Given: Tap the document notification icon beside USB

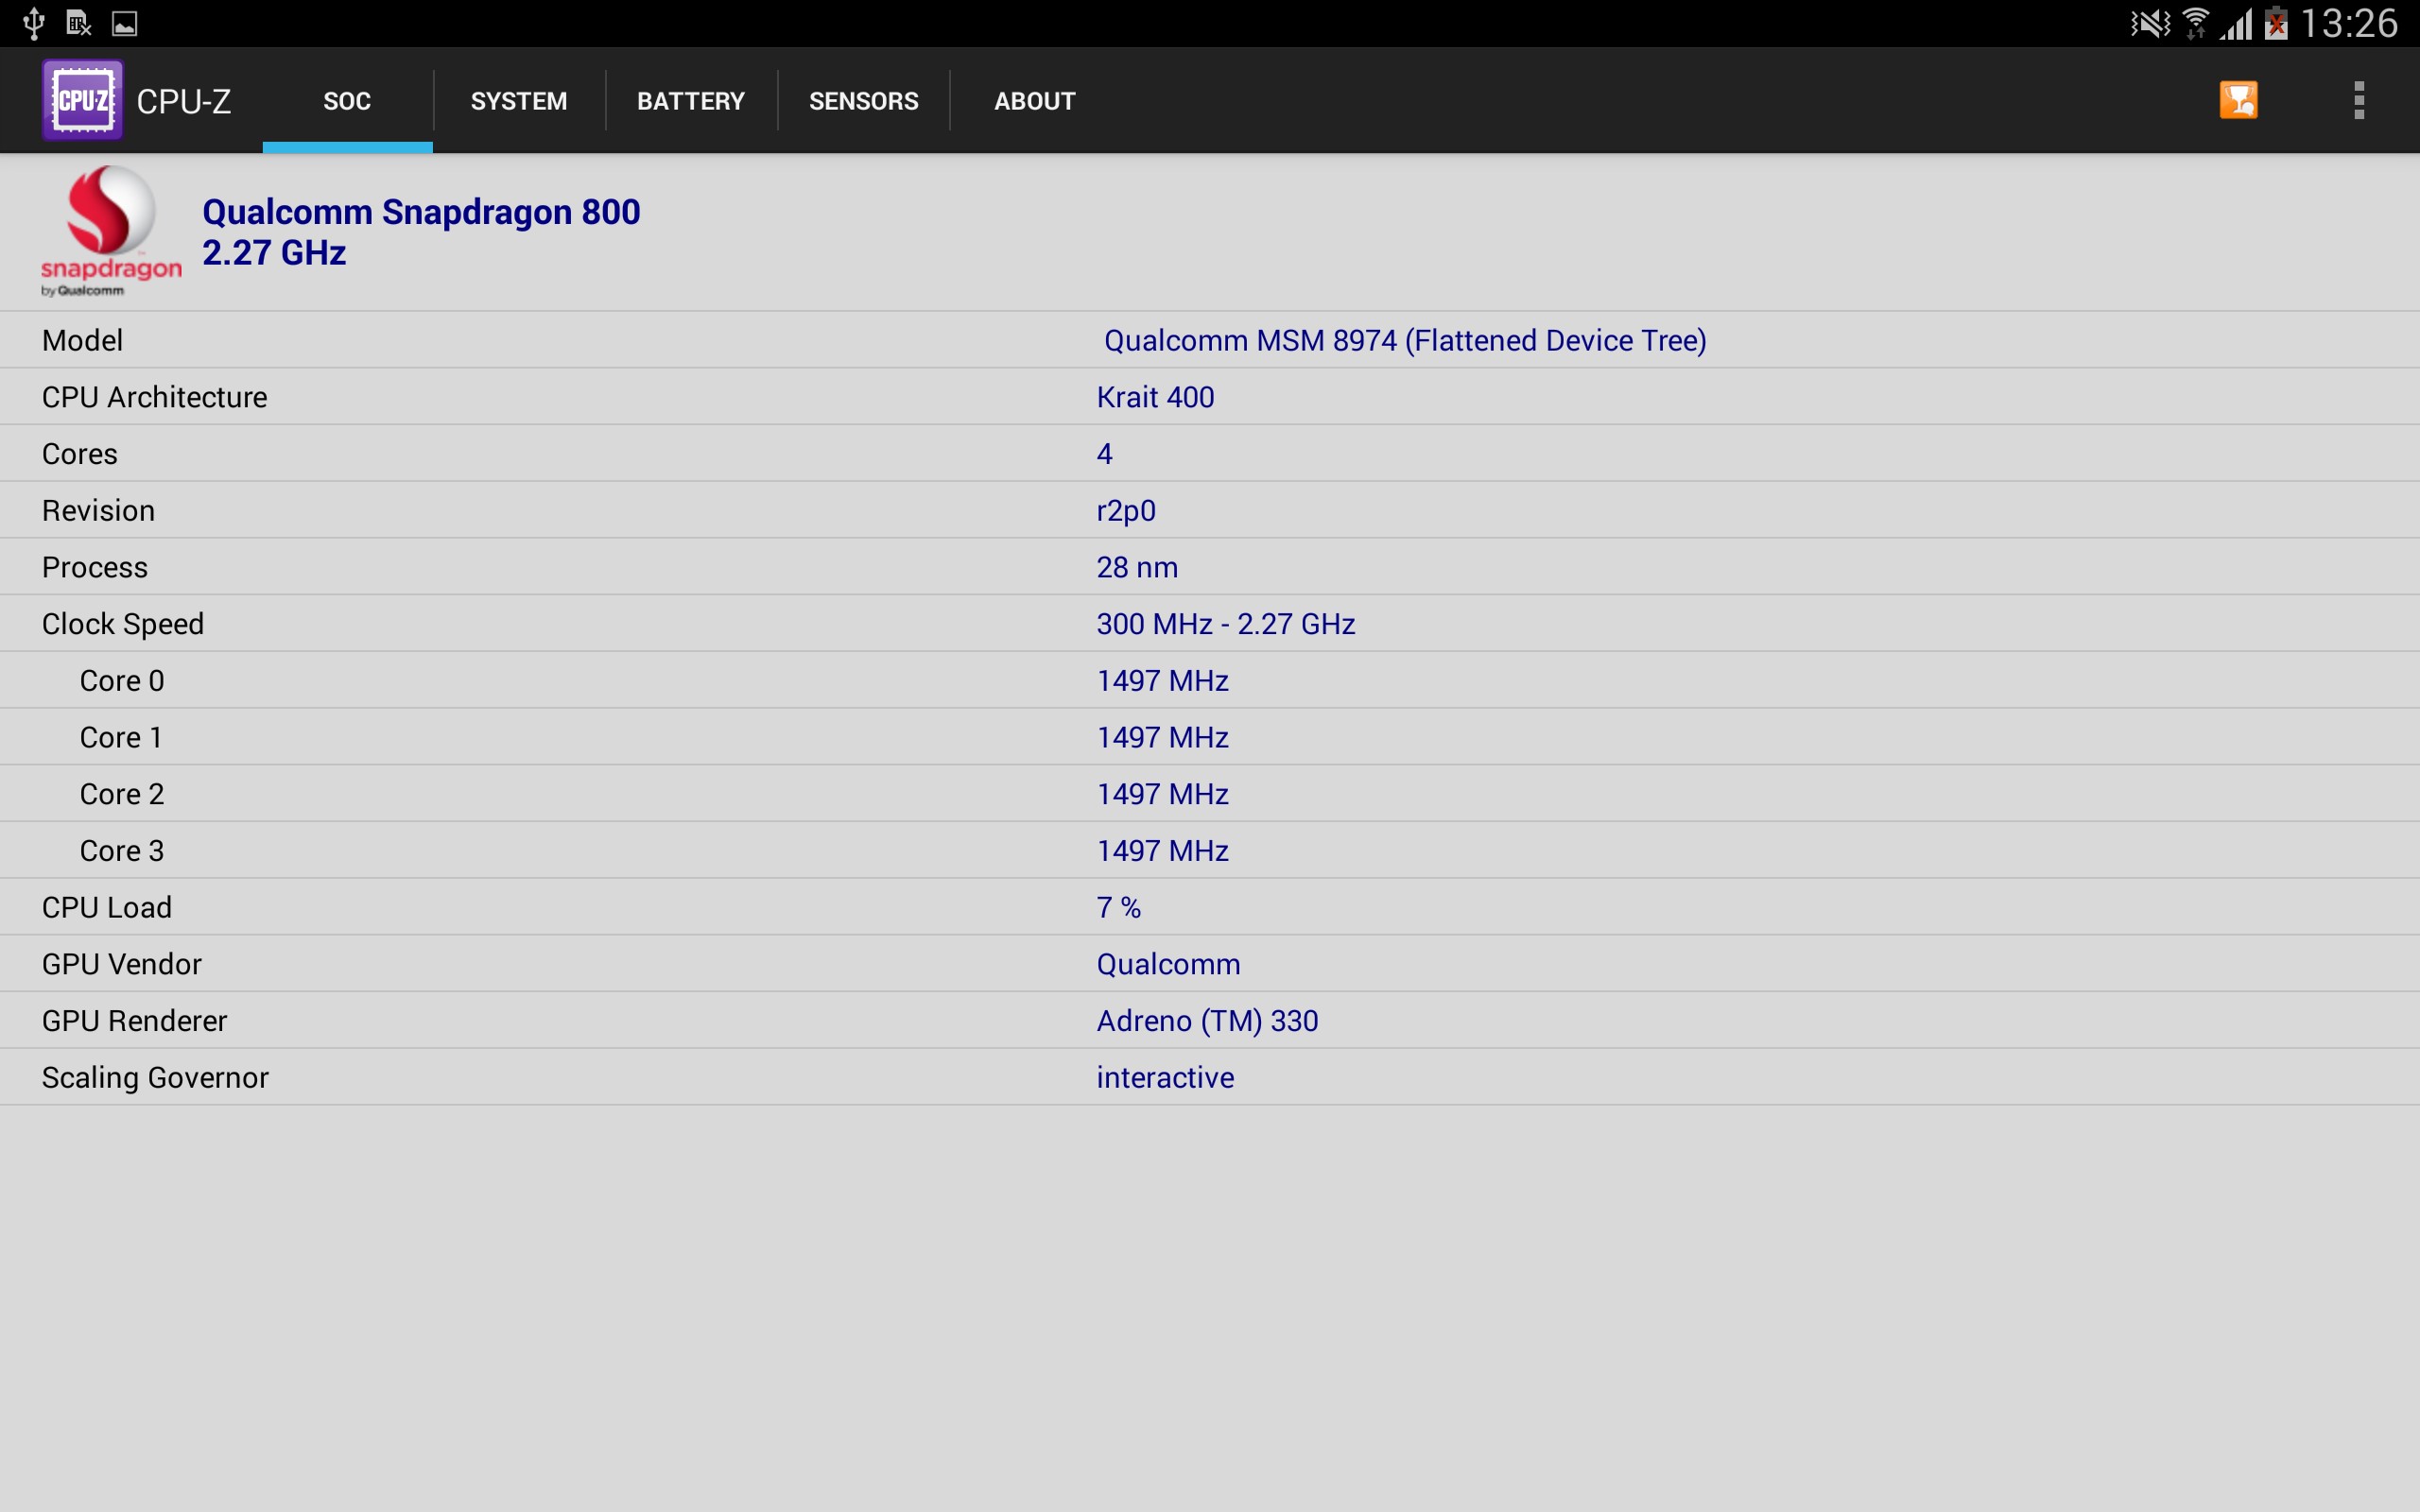Looking at the screenshot, I should coord(78,23).
